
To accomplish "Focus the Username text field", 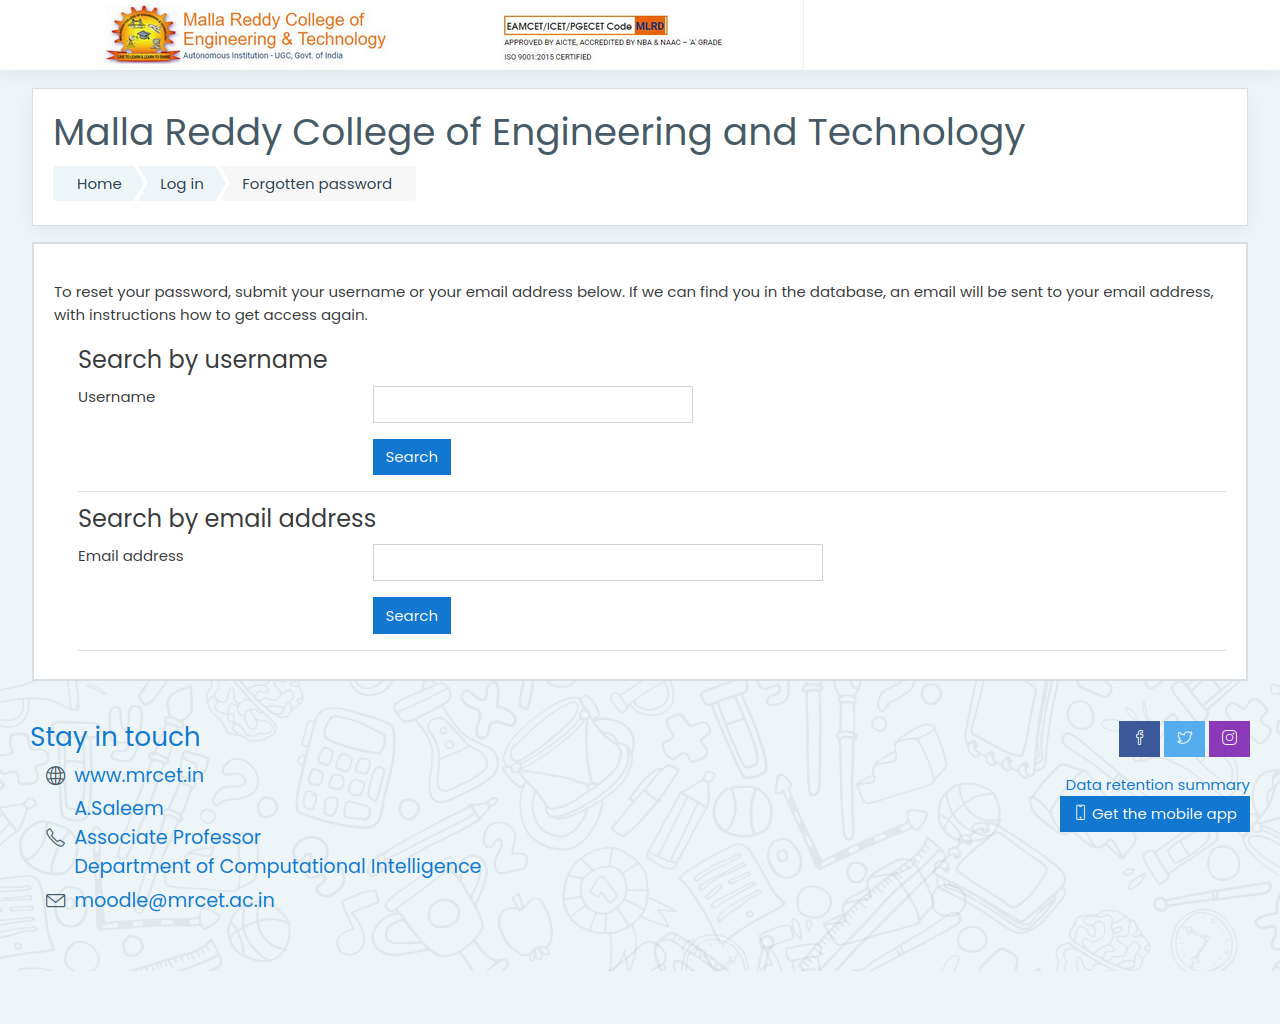I will point(533,404).
